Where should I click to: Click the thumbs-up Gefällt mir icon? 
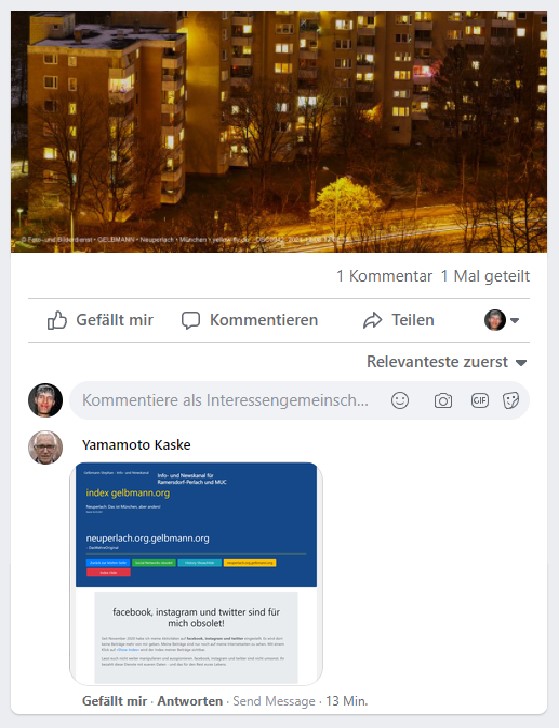pyautogui.click(x=57, y=320)
